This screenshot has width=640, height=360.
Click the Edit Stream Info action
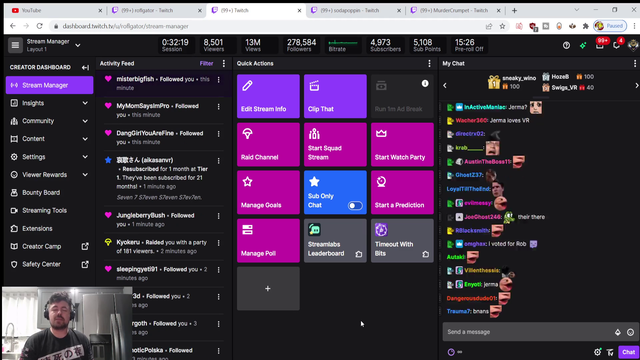coord(268,96)
